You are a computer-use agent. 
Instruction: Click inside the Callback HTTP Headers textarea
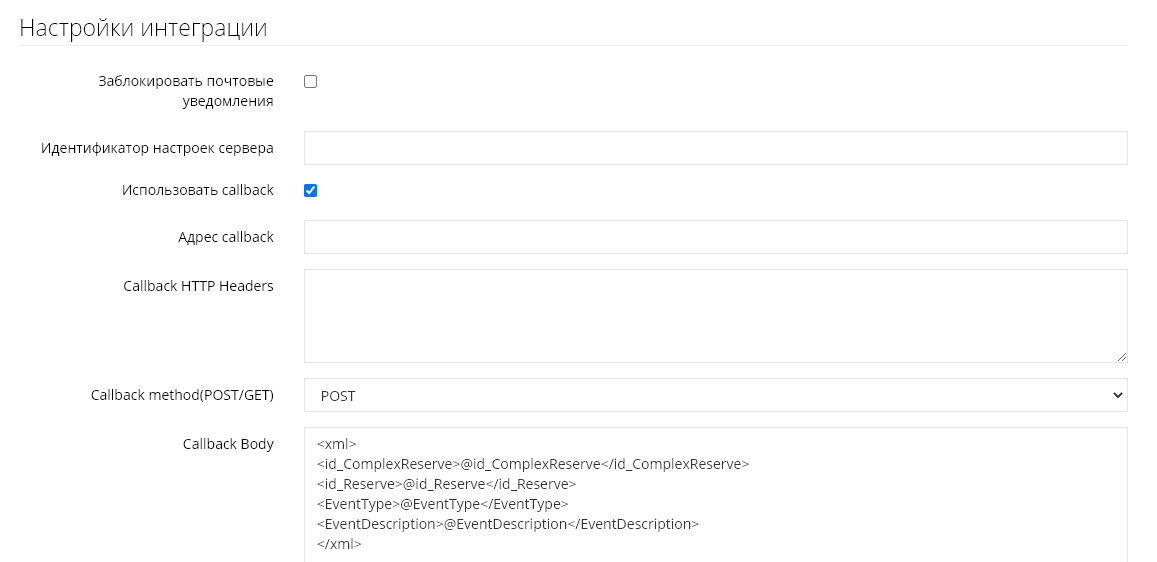[x=715, y=315]
